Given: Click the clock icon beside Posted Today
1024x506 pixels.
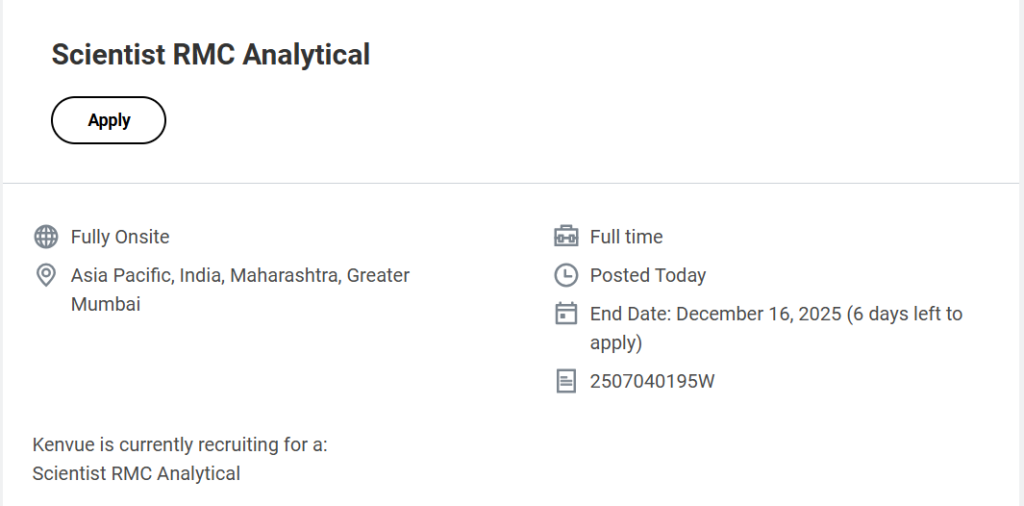Looking at the screenshot, I should [x=566, y=275].
